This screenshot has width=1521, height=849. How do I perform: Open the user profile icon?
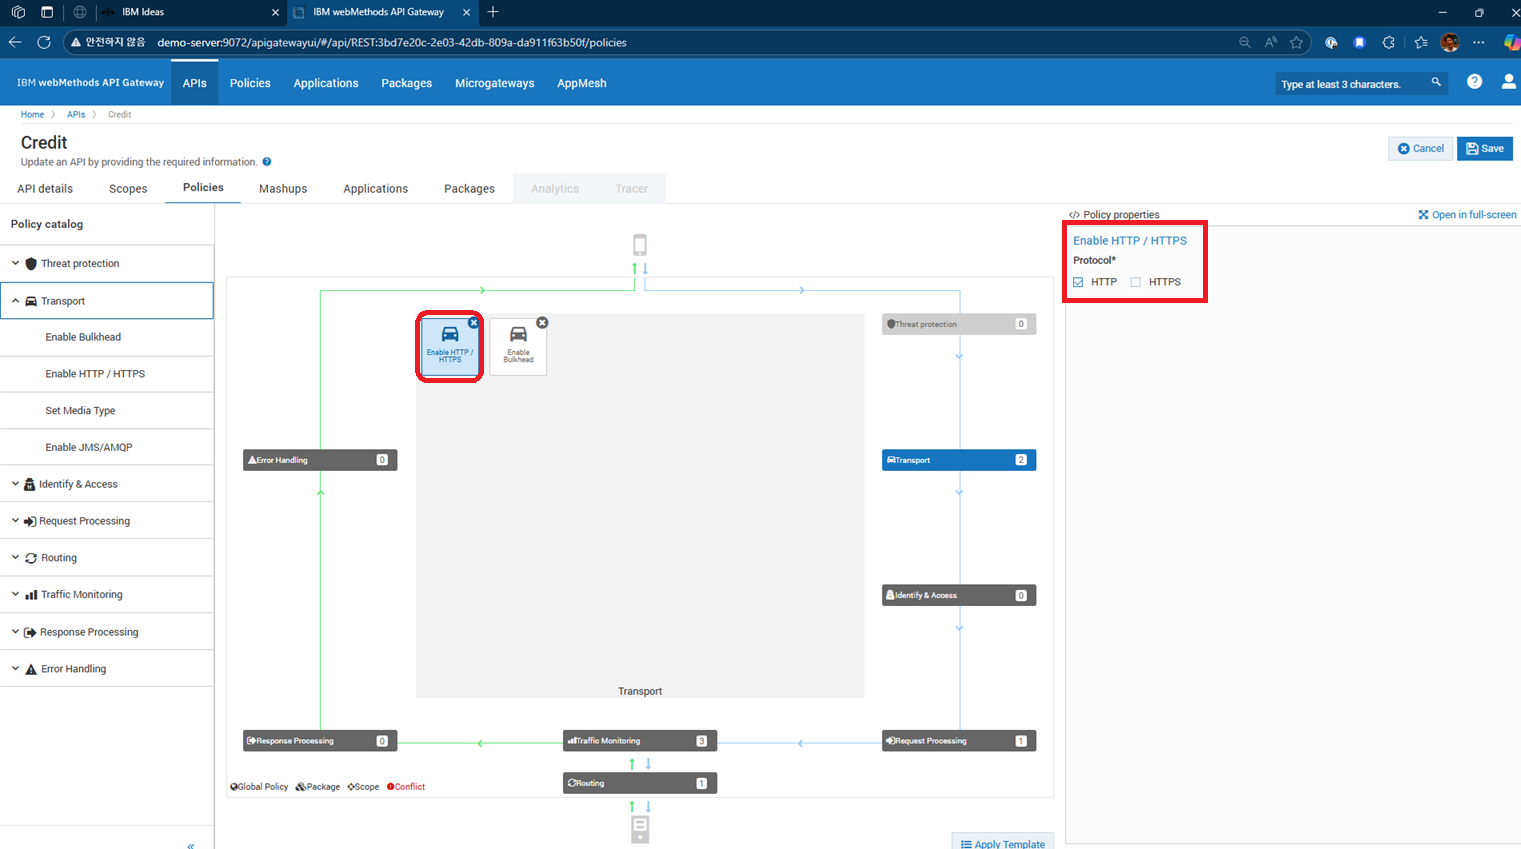[1508, 82]
